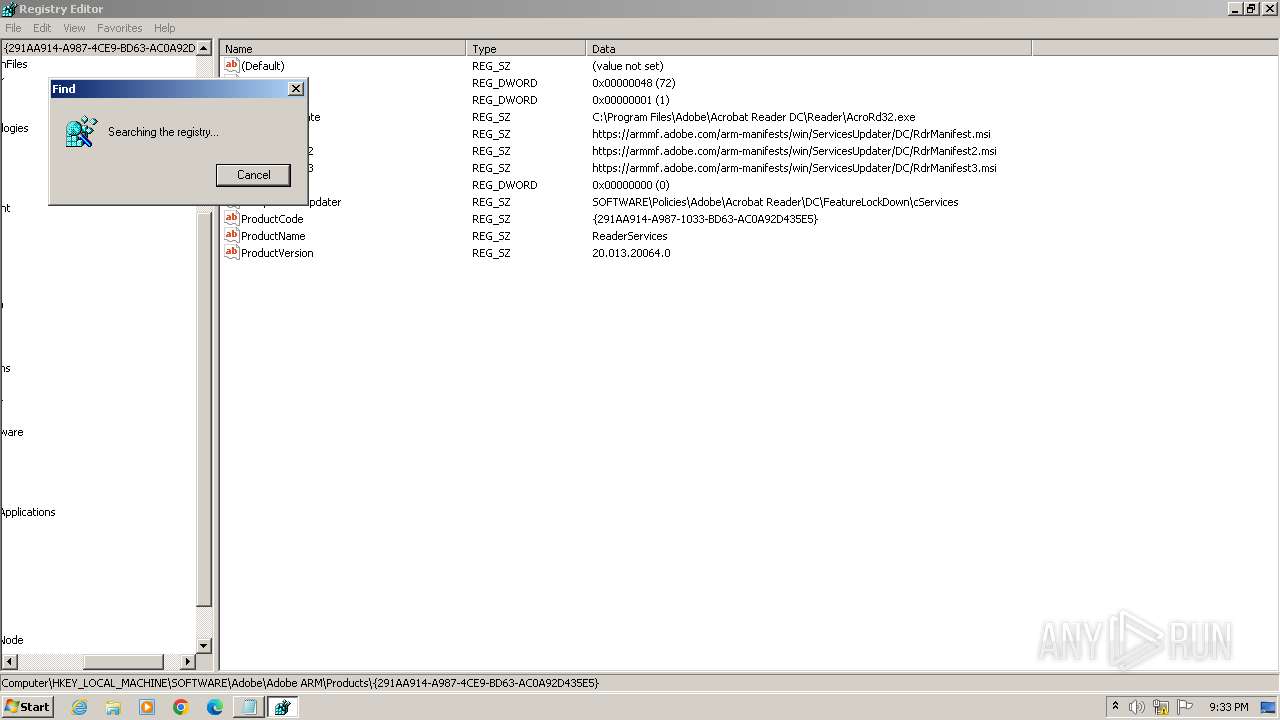This screenshot has height=720, width=1280.
Task: Click the 20.013.20064.0 version data value
Action: point(631,253)
